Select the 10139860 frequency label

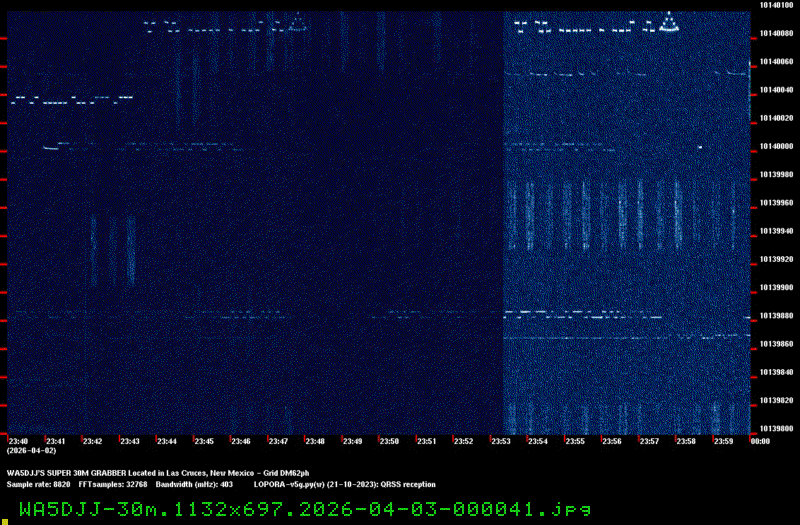pyautogui.click(x=776, y=344)
